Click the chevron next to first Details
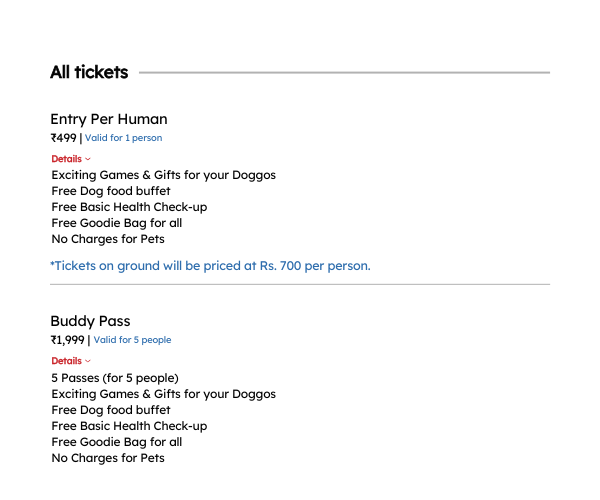 pyautogui.click(x=88, y=159)
